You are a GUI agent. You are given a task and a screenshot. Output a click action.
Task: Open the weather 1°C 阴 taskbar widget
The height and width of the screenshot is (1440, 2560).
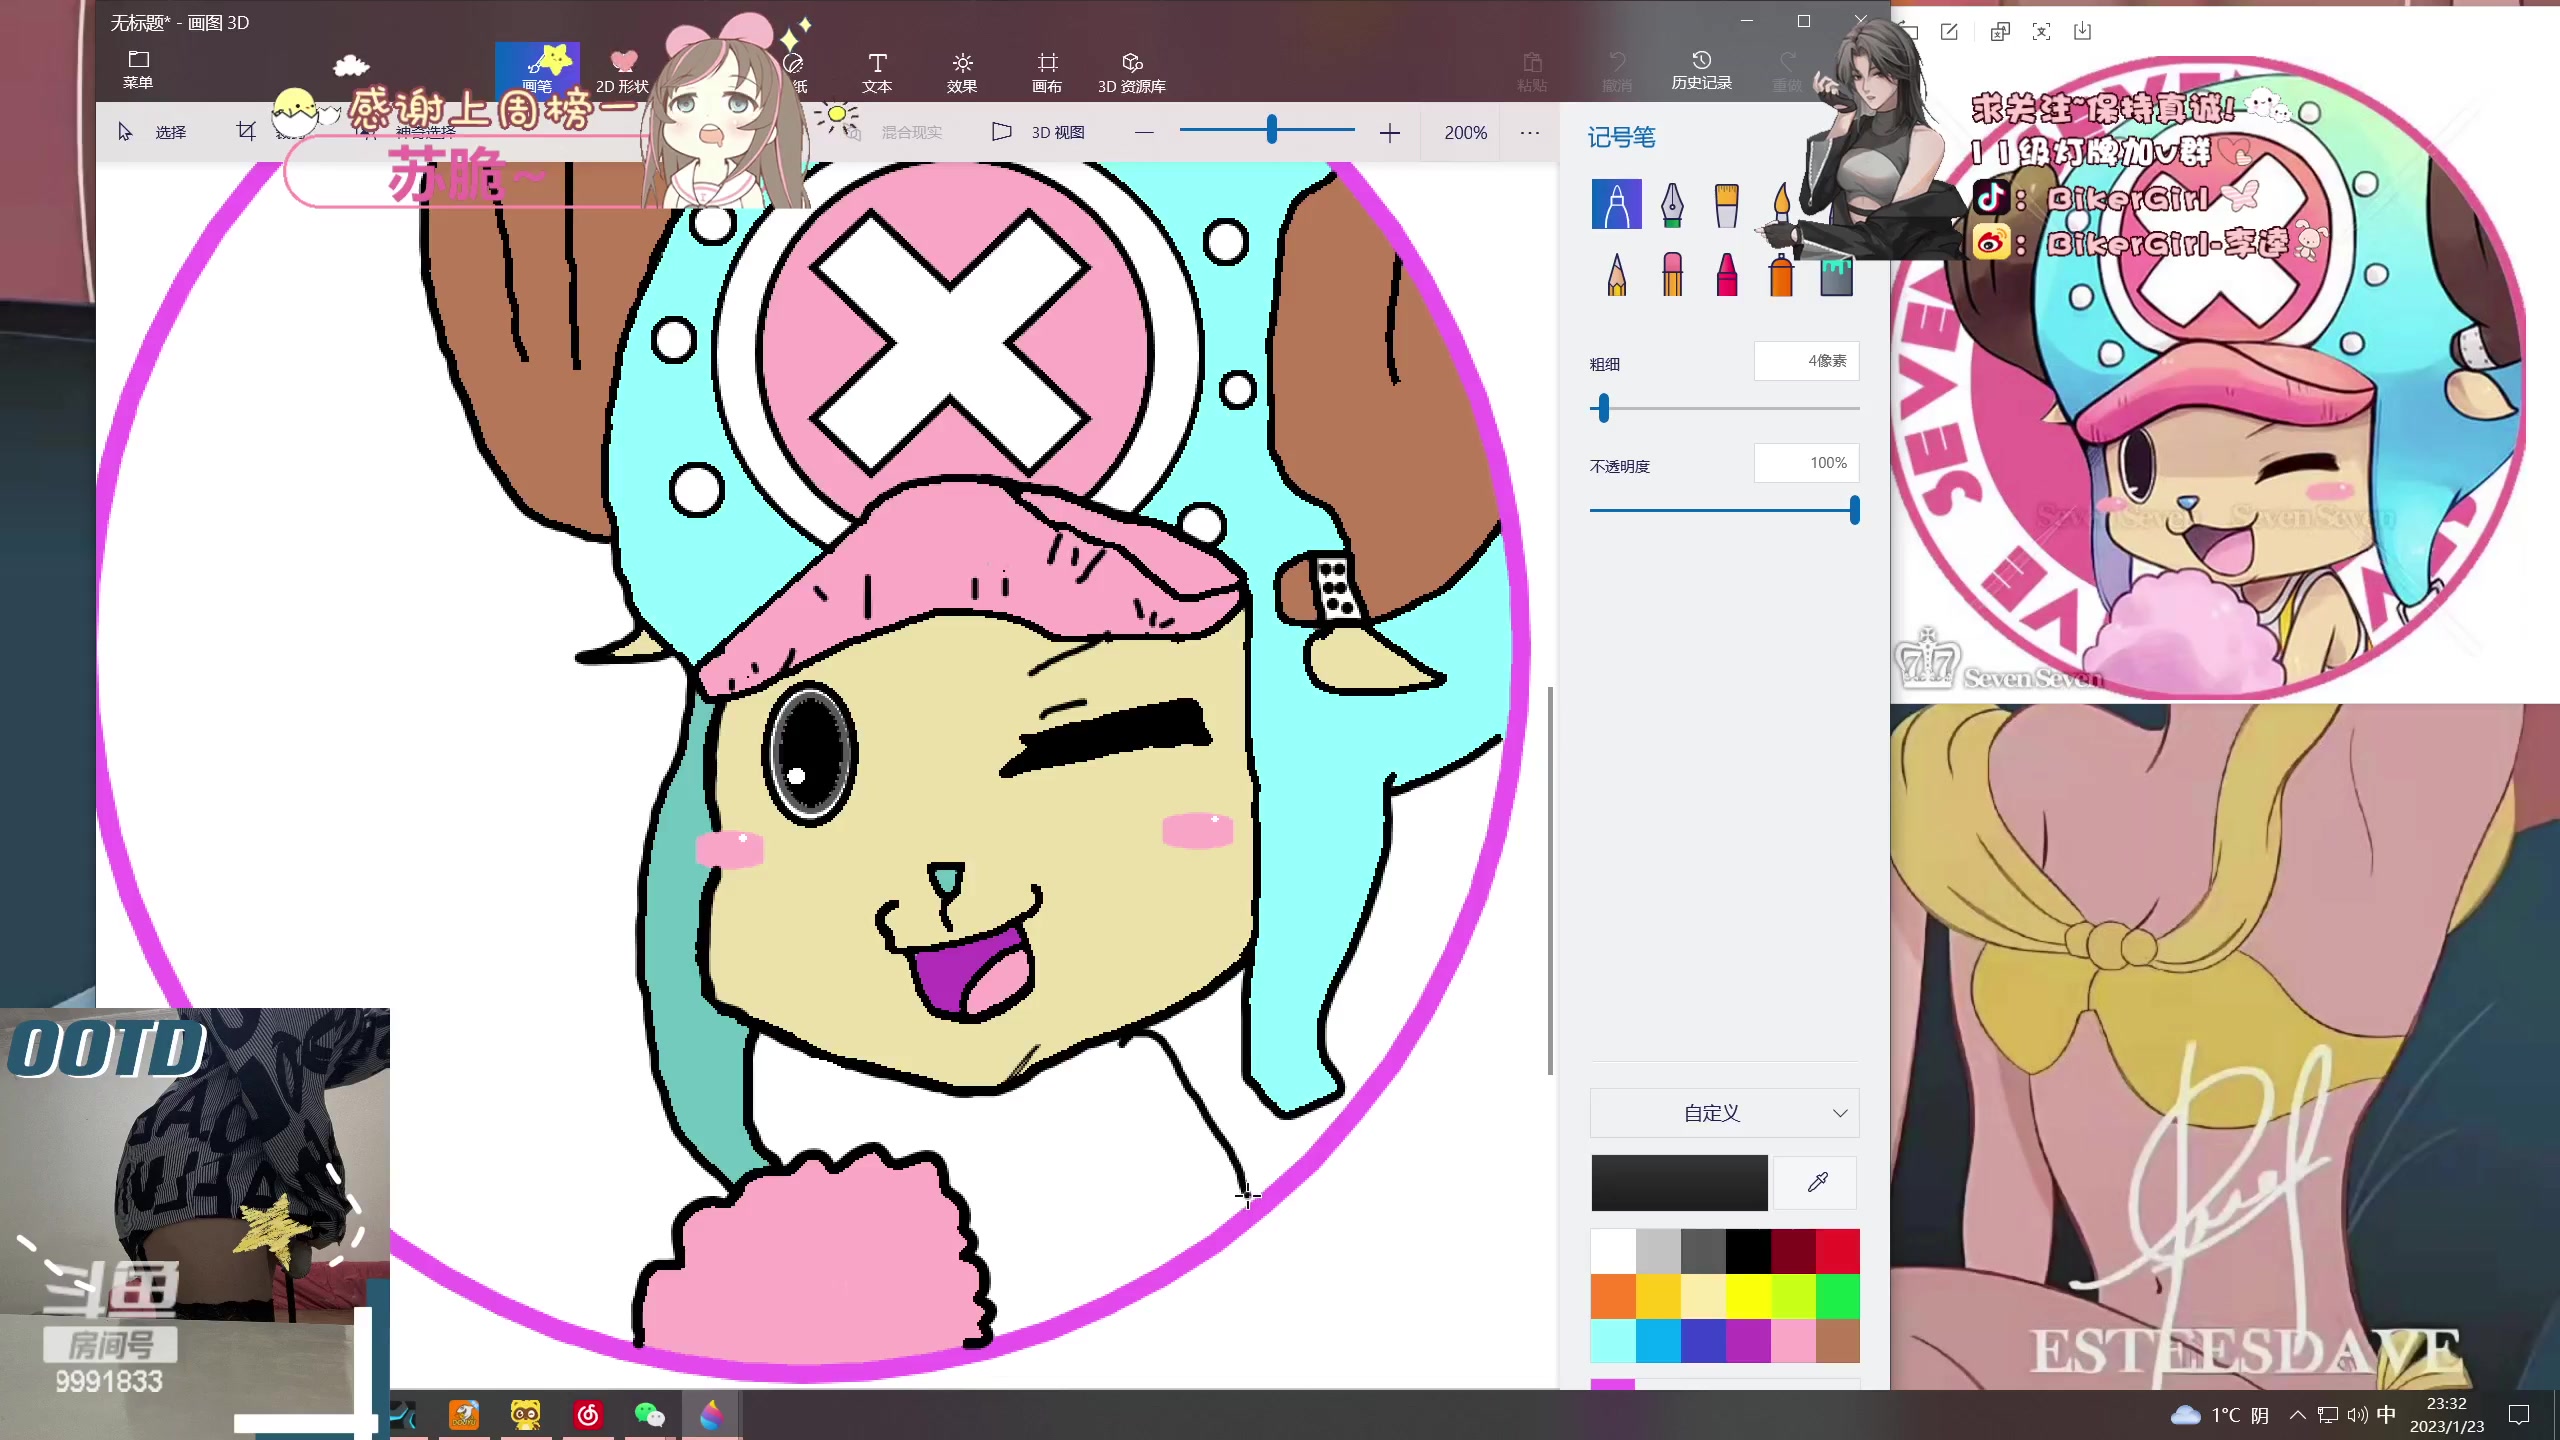click(2219, 1415)
